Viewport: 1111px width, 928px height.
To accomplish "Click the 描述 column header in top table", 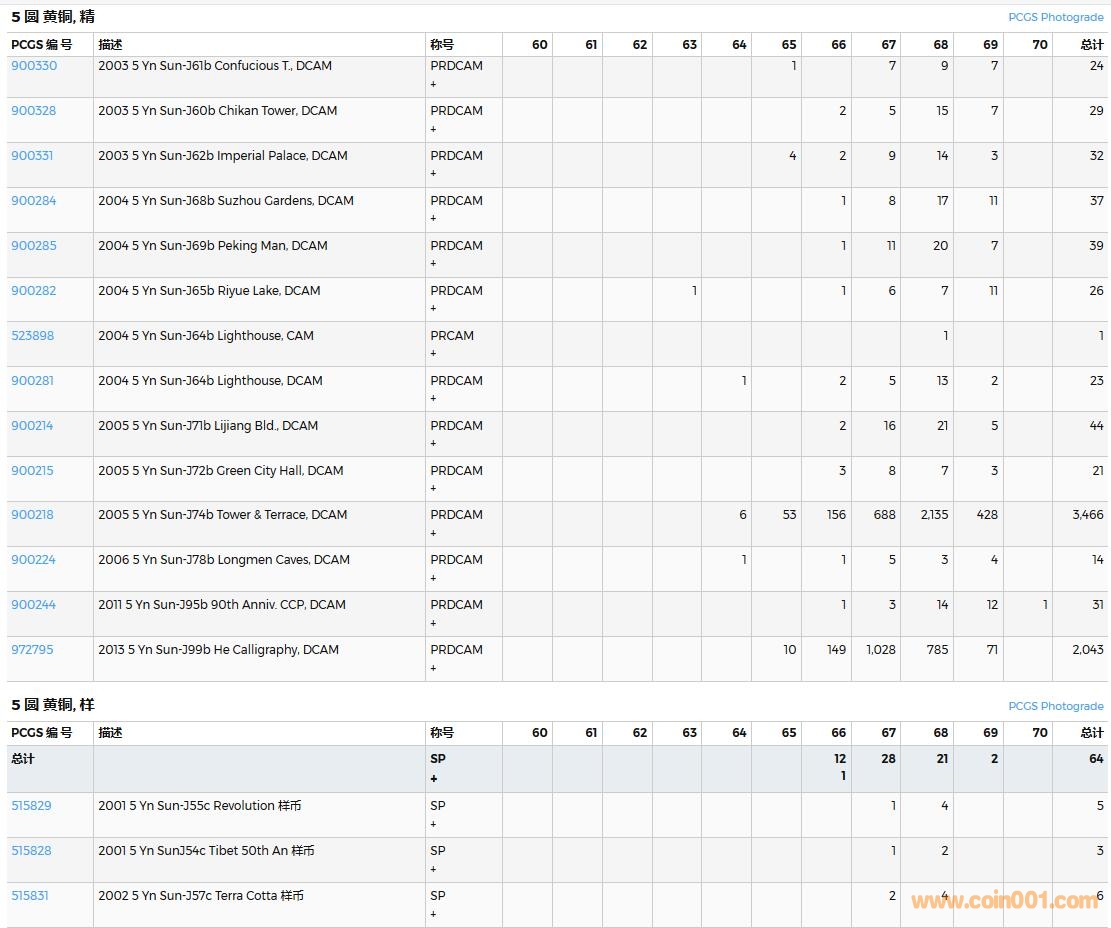I will [110, 45].
